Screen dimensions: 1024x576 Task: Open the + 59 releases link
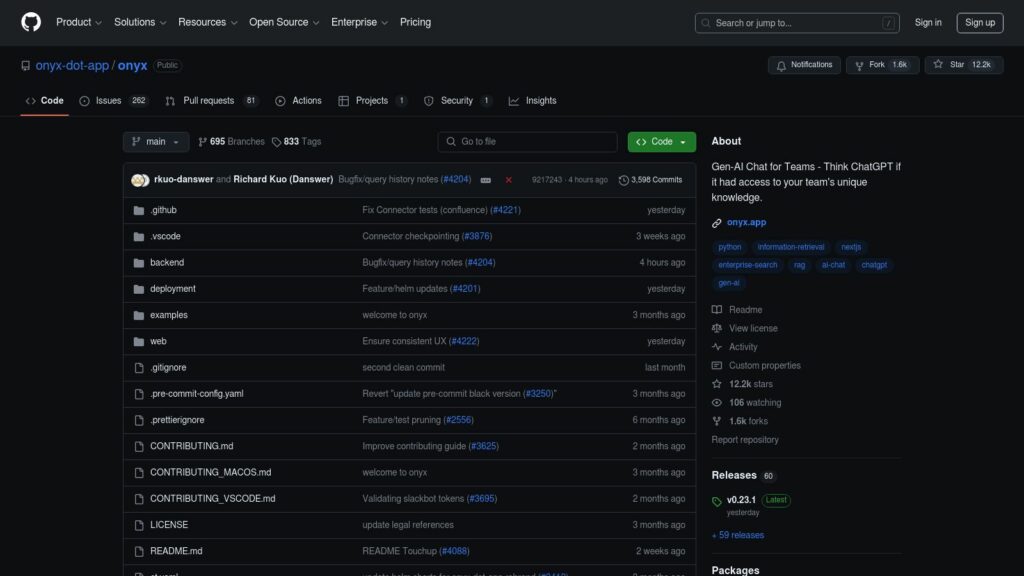click(x=737, y=536)
